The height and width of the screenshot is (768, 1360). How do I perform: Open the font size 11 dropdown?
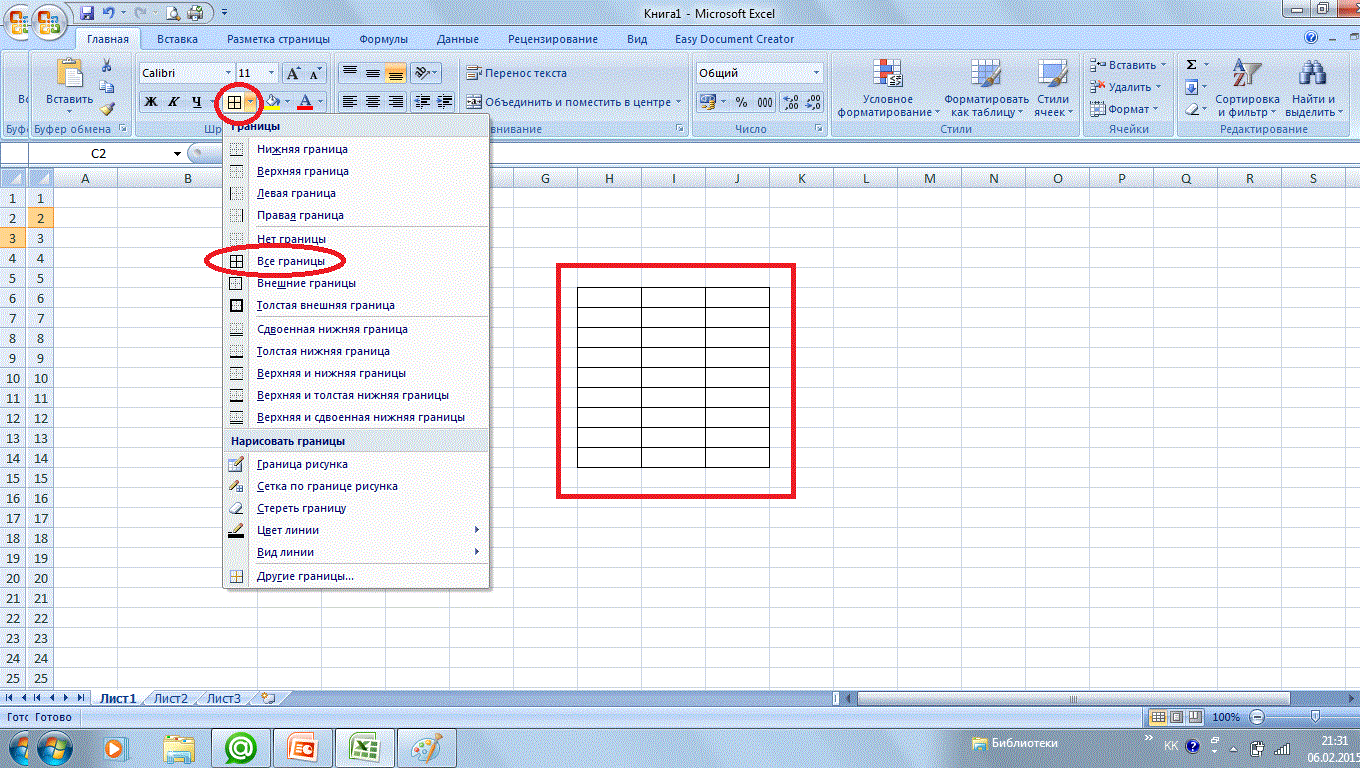click(x=272, y=73)
